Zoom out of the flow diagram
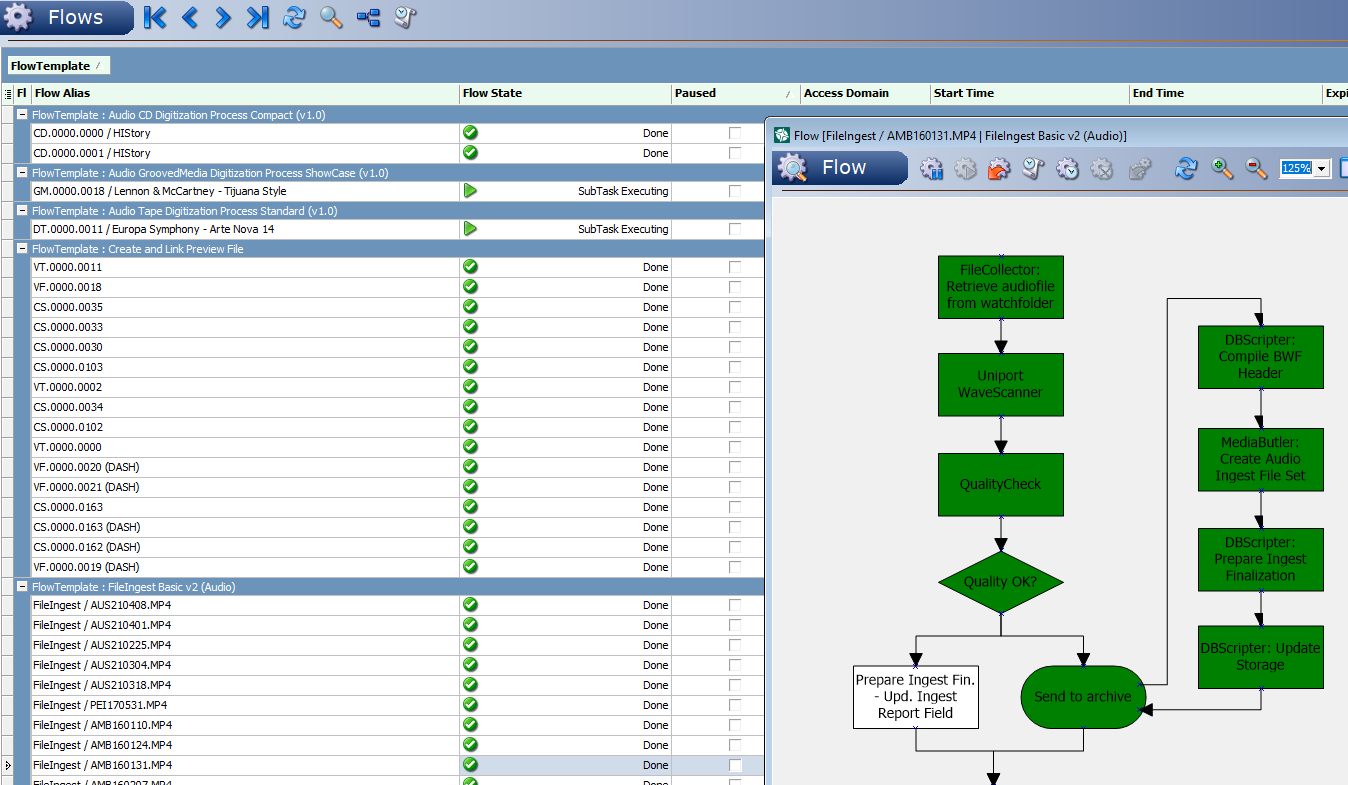1348x785 pixels. click(x=1256, y=169)
